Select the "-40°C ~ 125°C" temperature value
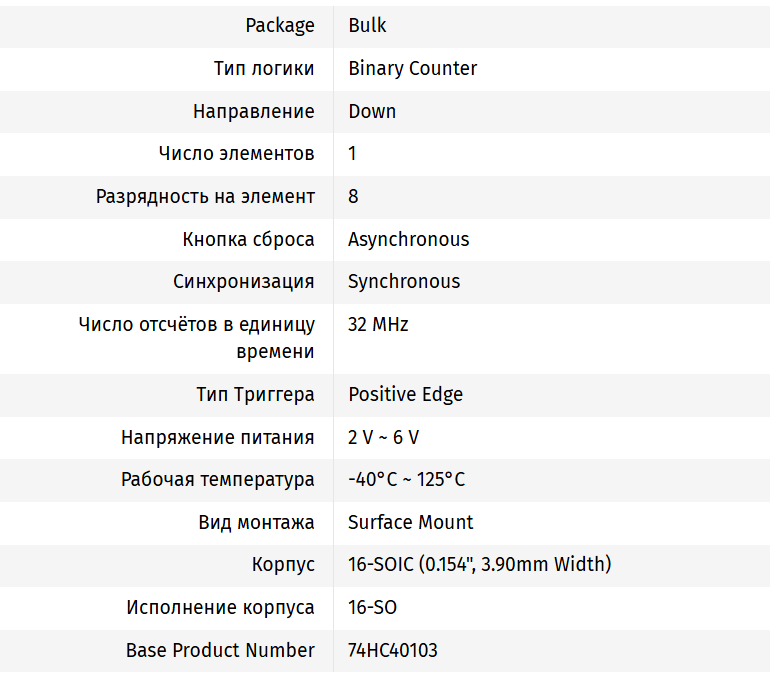770x684 pixels. pyautogui.click(x=406, y=479)
